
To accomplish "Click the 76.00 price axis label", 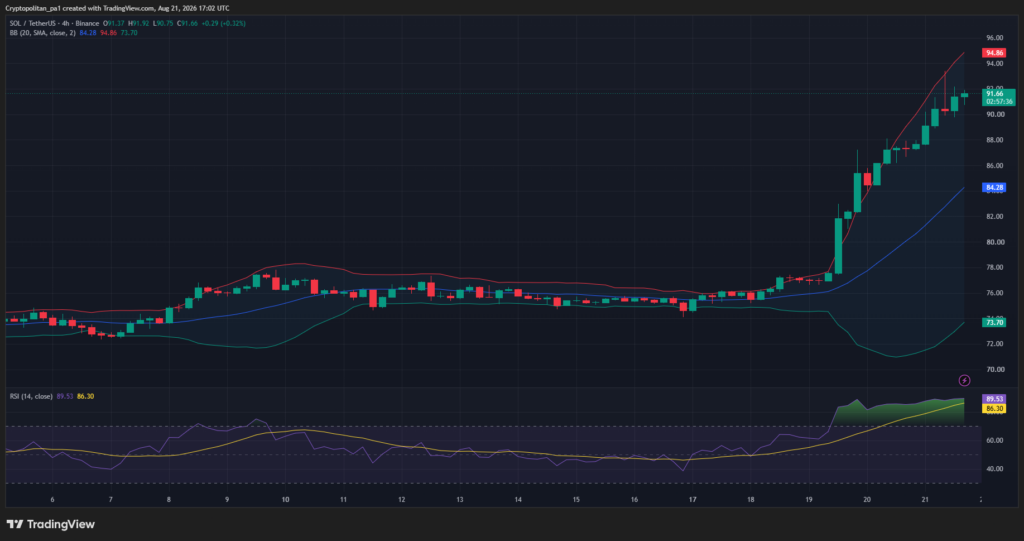I will pos(995,293).
